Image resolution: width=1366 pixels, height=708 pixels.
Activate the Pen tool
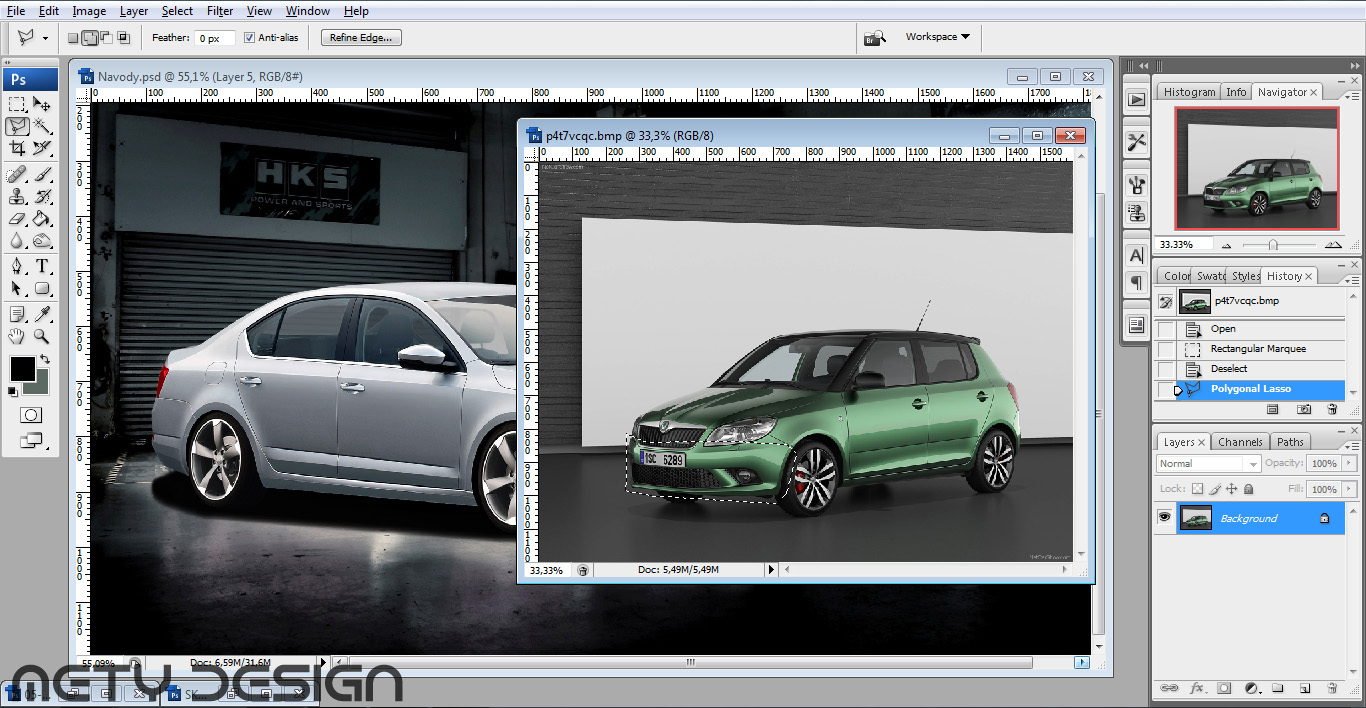[x=17, y=266]
